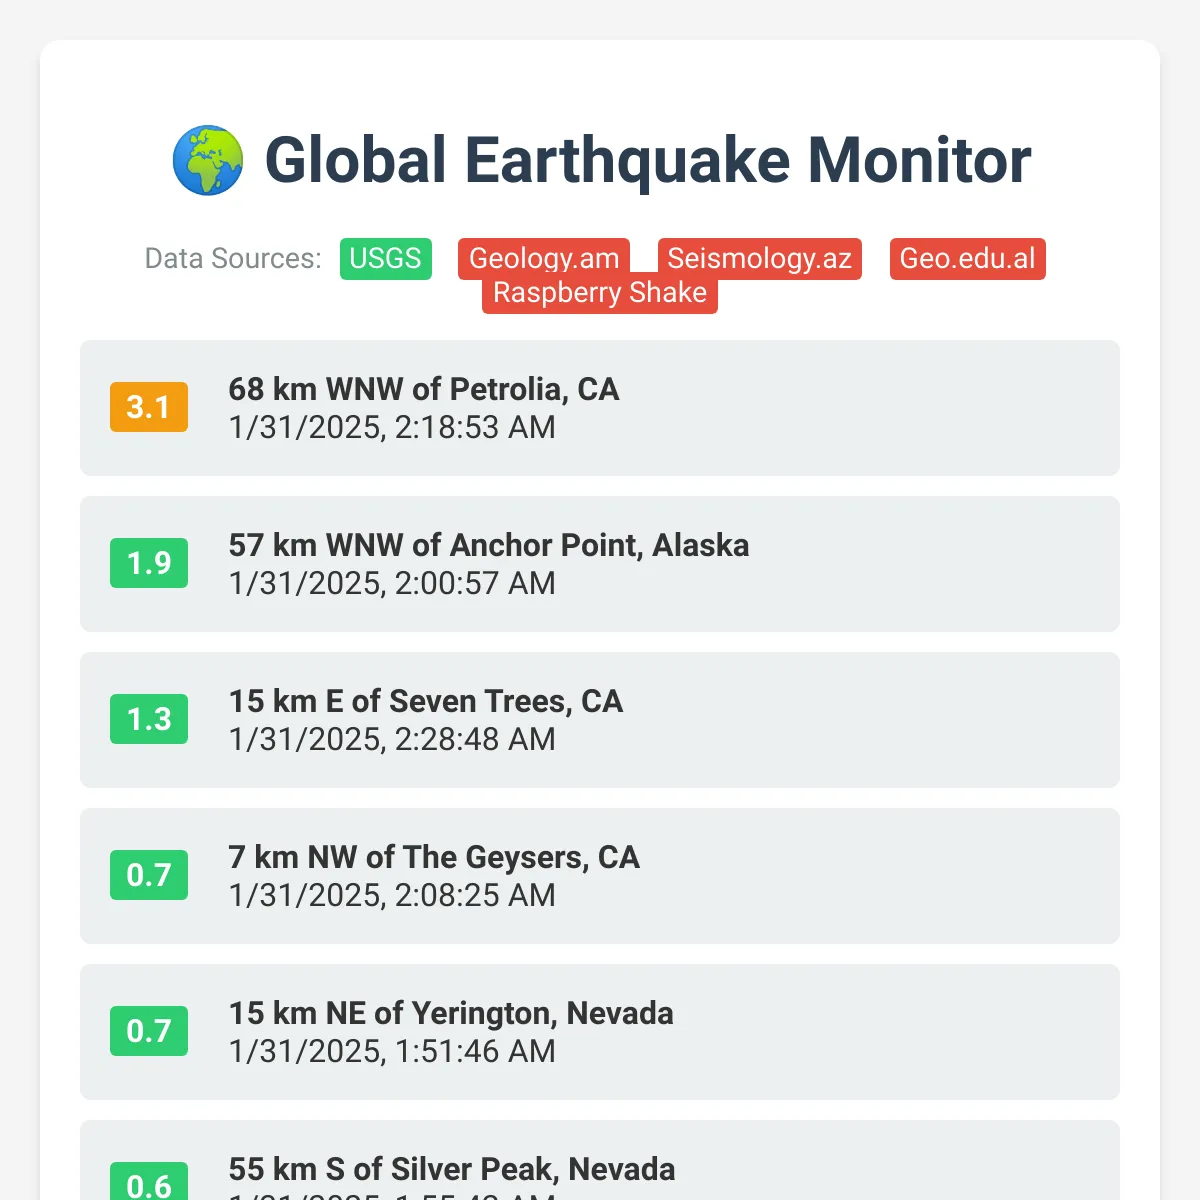Select the 7 km NW of The Geysers entry
Viewport: 1200px width, 1200px height.
(x=600, y=876)
